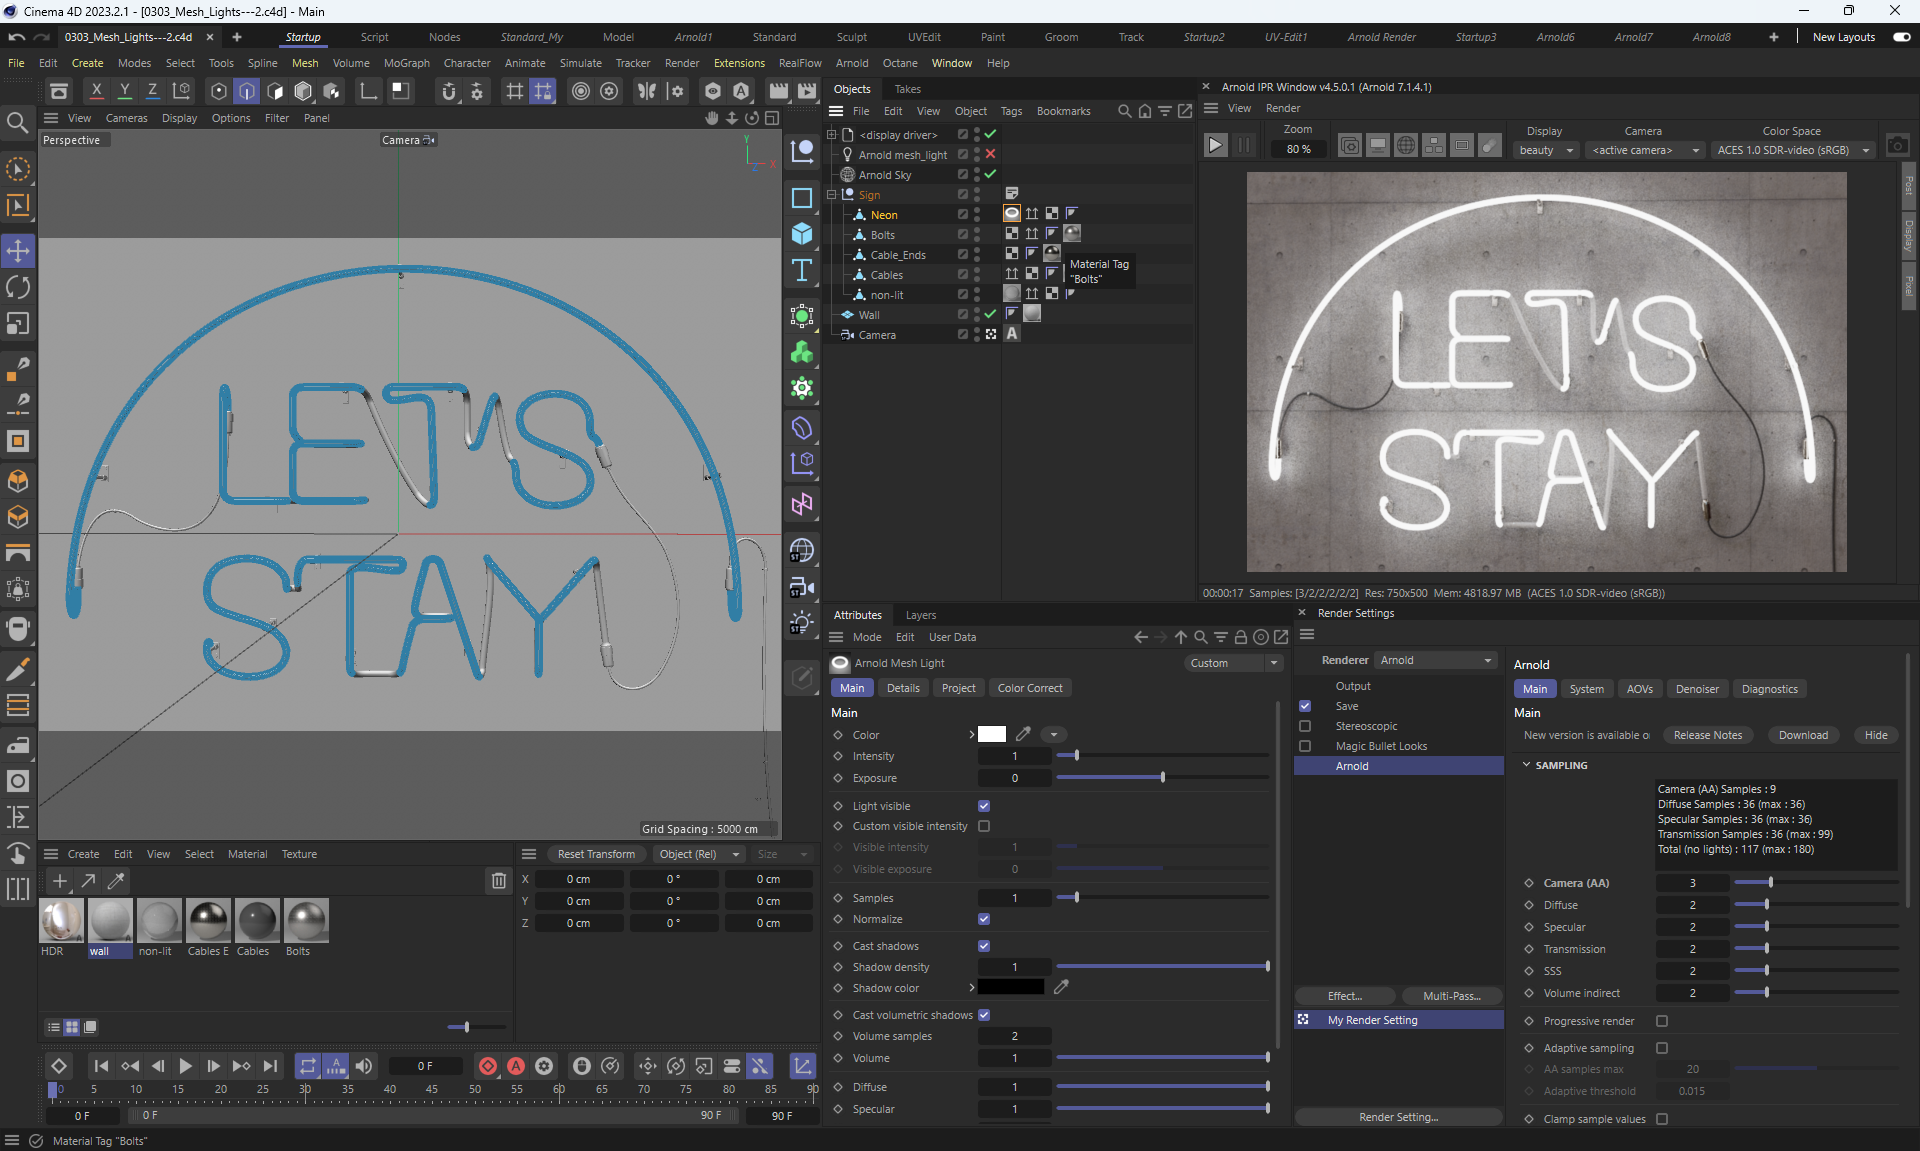Click the IPR snapshot camera icon
The image size is (1920, 1151).
tap(1897, 145)
